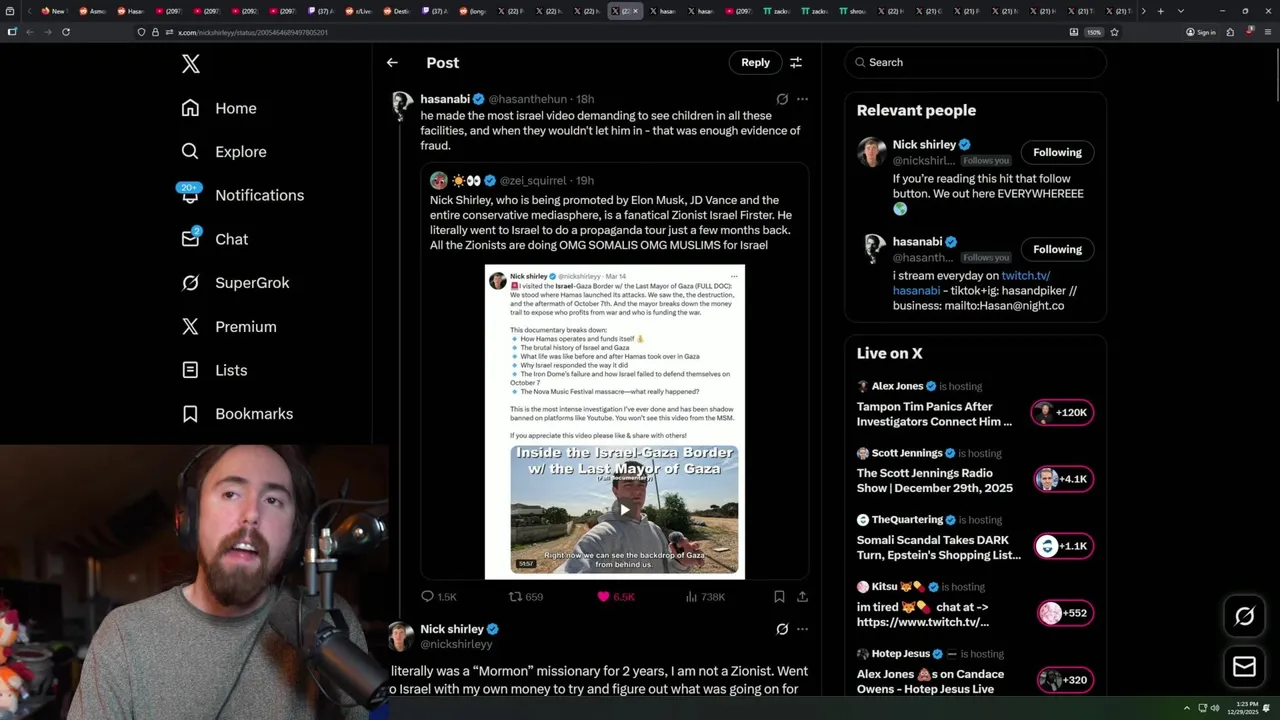The height and width of the screenshot is (720, 1280).
Task: Share hasanabi's post via share icon
Action: 802,597
